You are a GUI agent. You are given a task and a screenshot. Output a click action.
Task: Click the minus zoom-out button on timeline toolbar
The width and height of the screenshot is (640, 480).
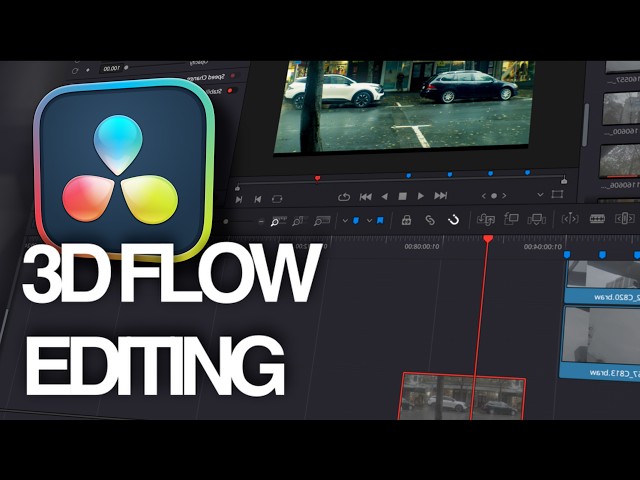(261, 221)
